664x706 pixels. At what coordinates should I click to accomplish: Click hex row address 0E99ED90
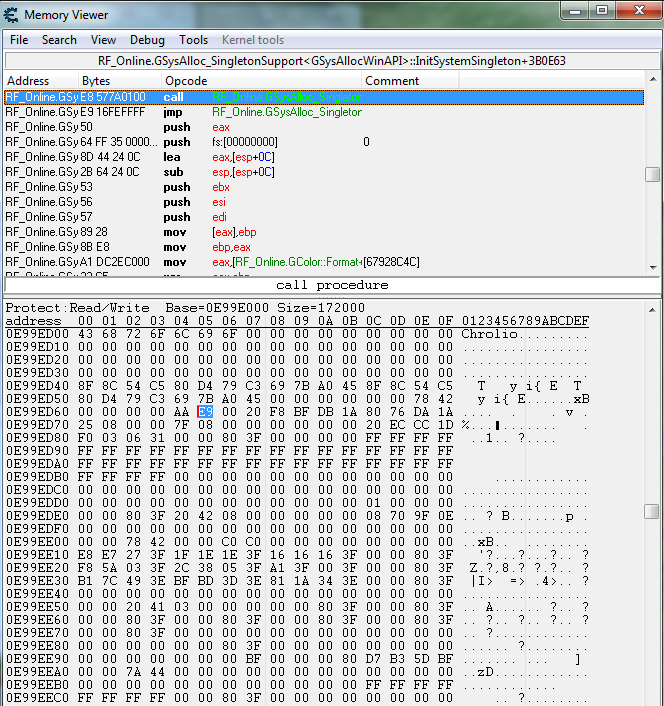click(37, 451)
